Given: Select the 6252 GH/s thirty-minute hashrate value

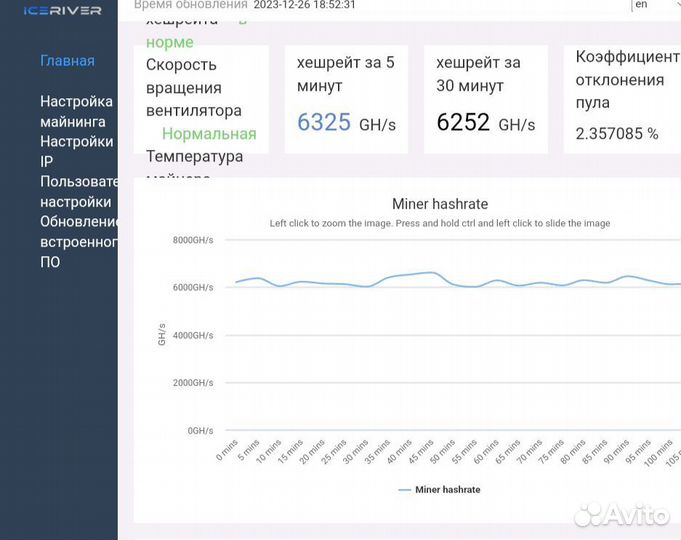Looking at the screenshot, I should point(486,122).
